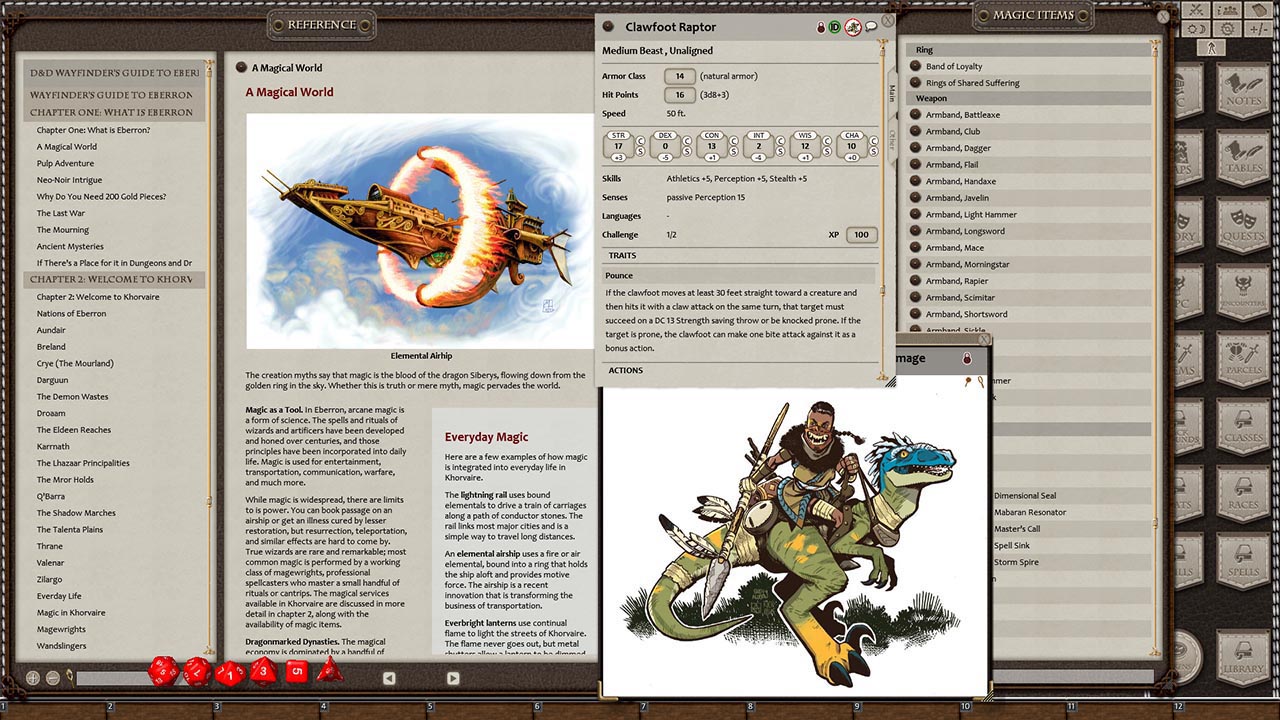Roll the red d20 die
1280x720 pixels.
(162, 672)
